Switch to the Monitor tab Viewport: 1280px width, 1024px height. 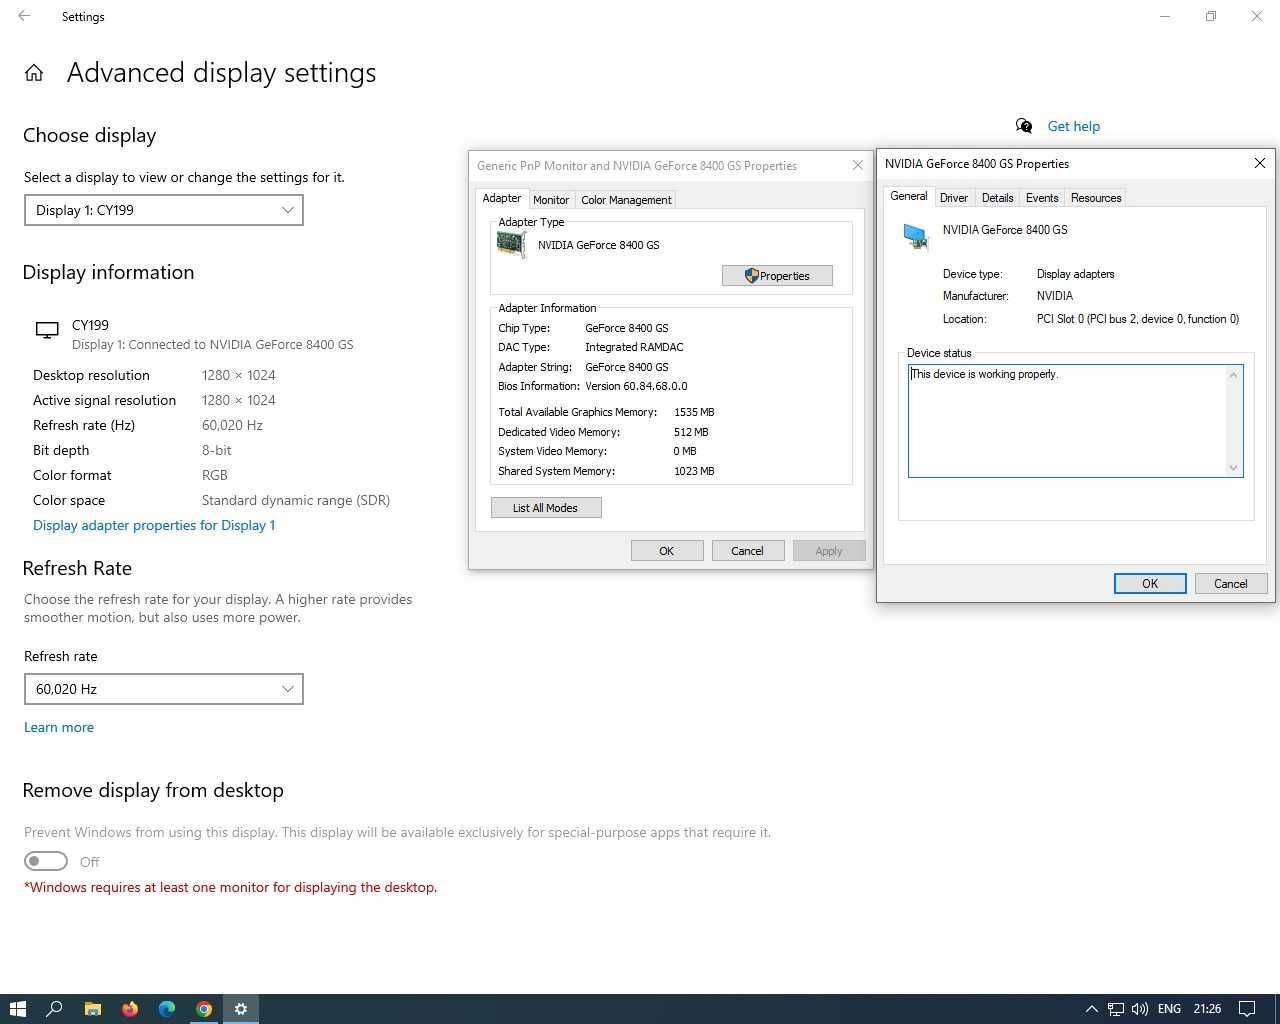[551, 200]
